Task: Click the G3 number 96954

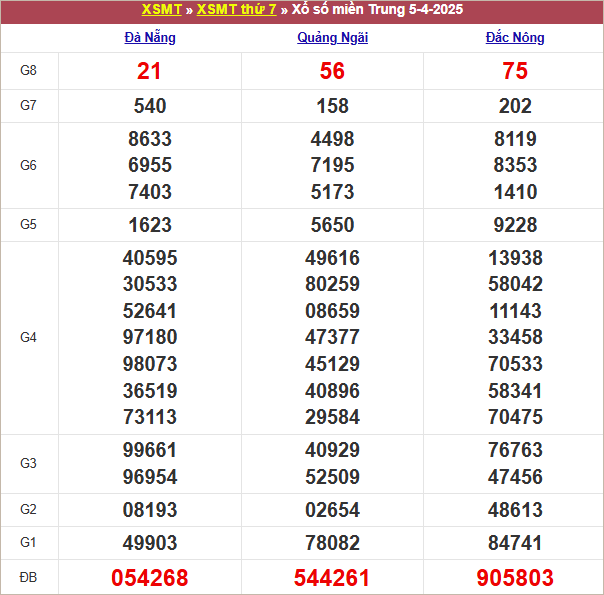Action: coord(150,477)
